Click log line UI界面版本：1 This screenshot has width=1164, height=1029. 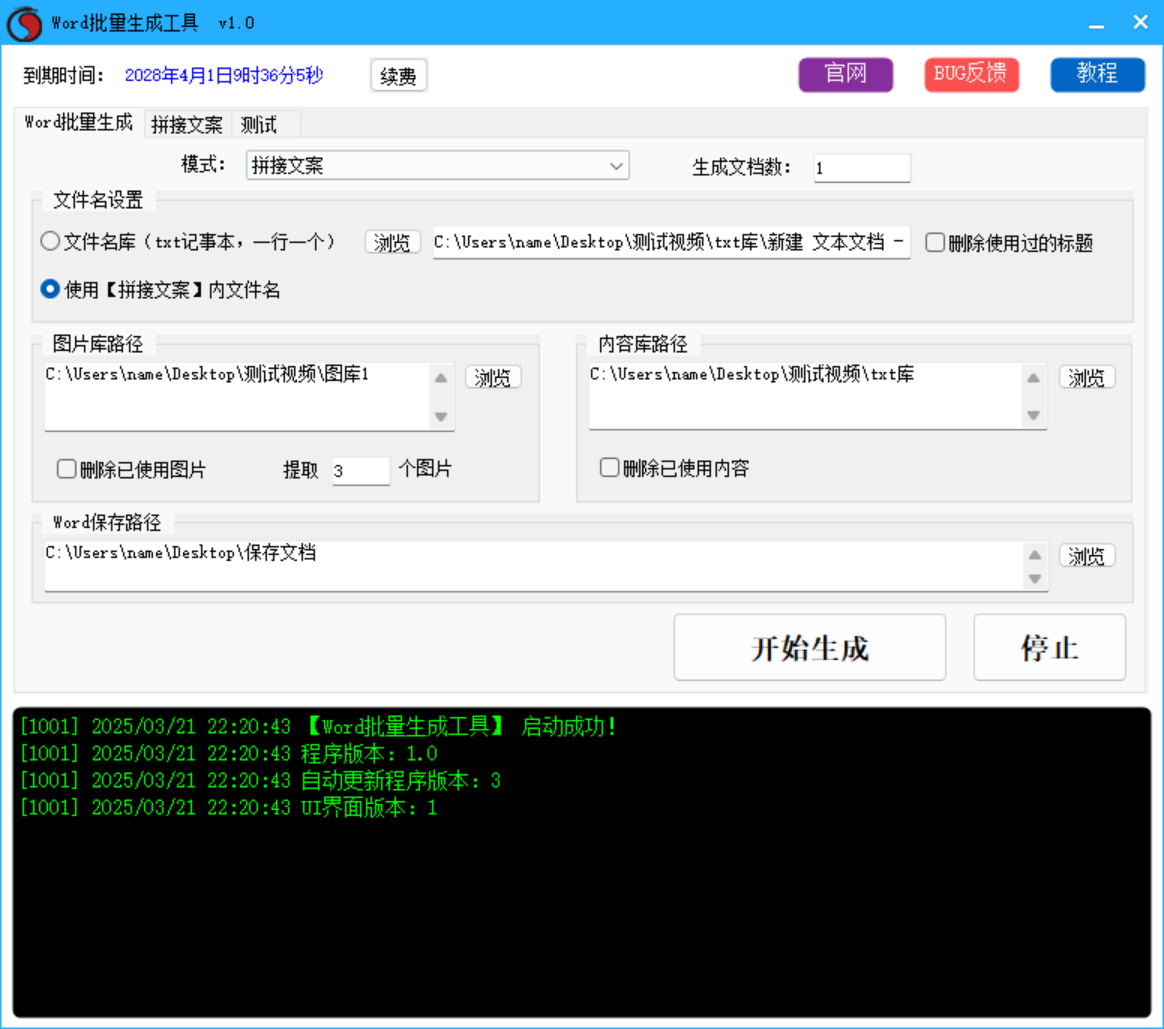click(229, 807)
